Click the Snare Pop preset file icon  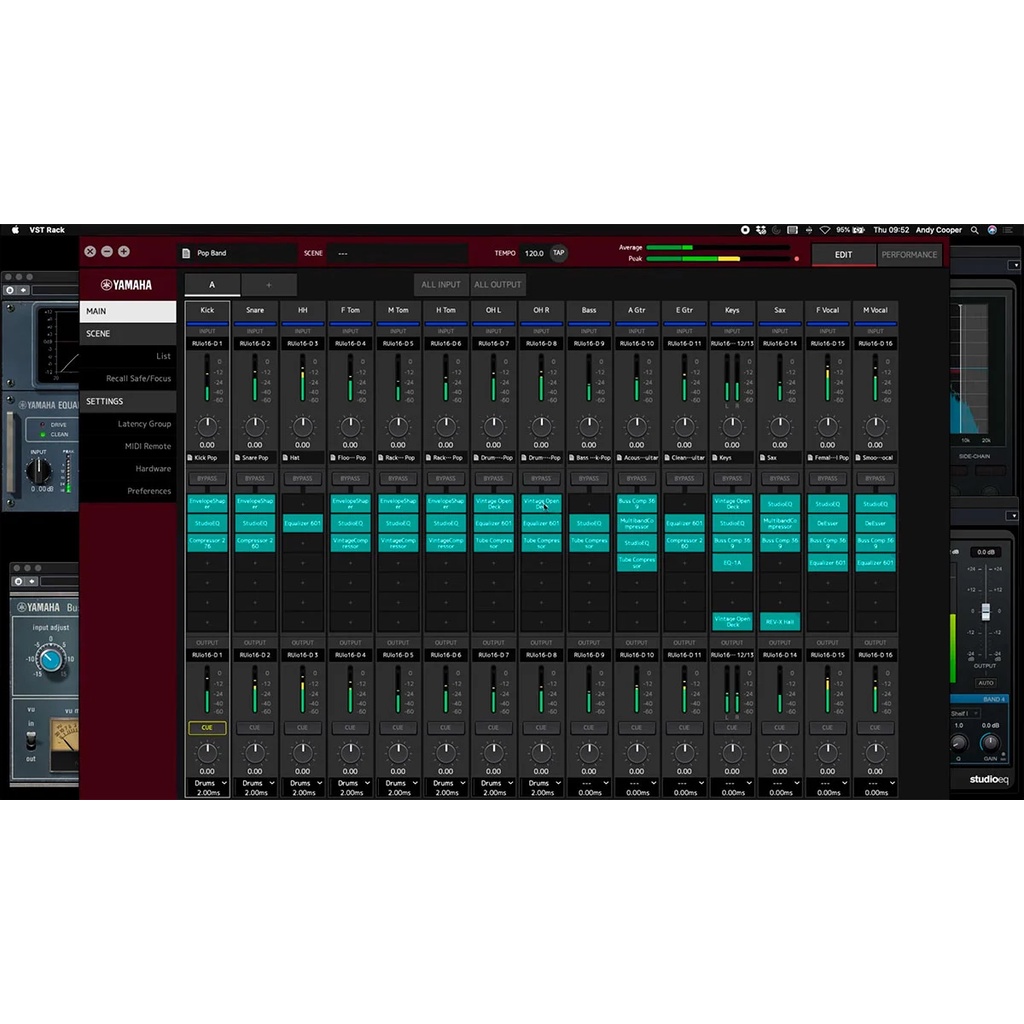(238, 458)
